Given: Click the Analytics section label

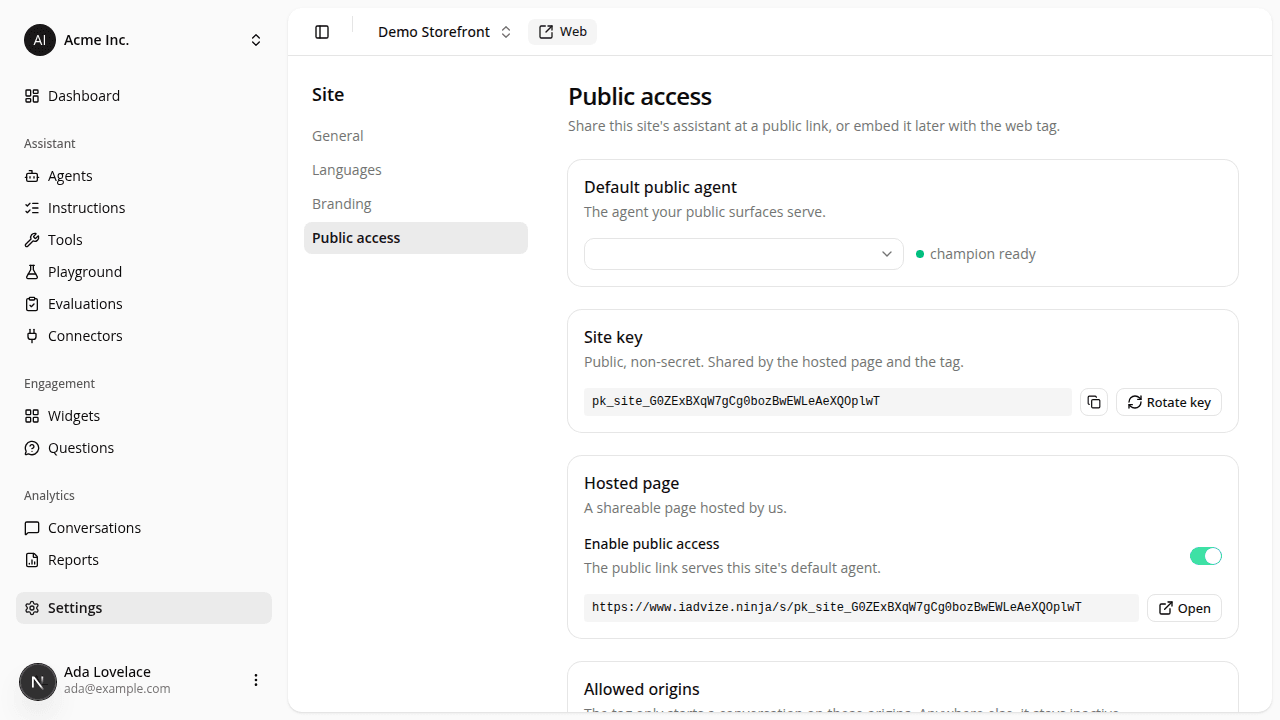Looking at the screenshot, I should point(50,496).
